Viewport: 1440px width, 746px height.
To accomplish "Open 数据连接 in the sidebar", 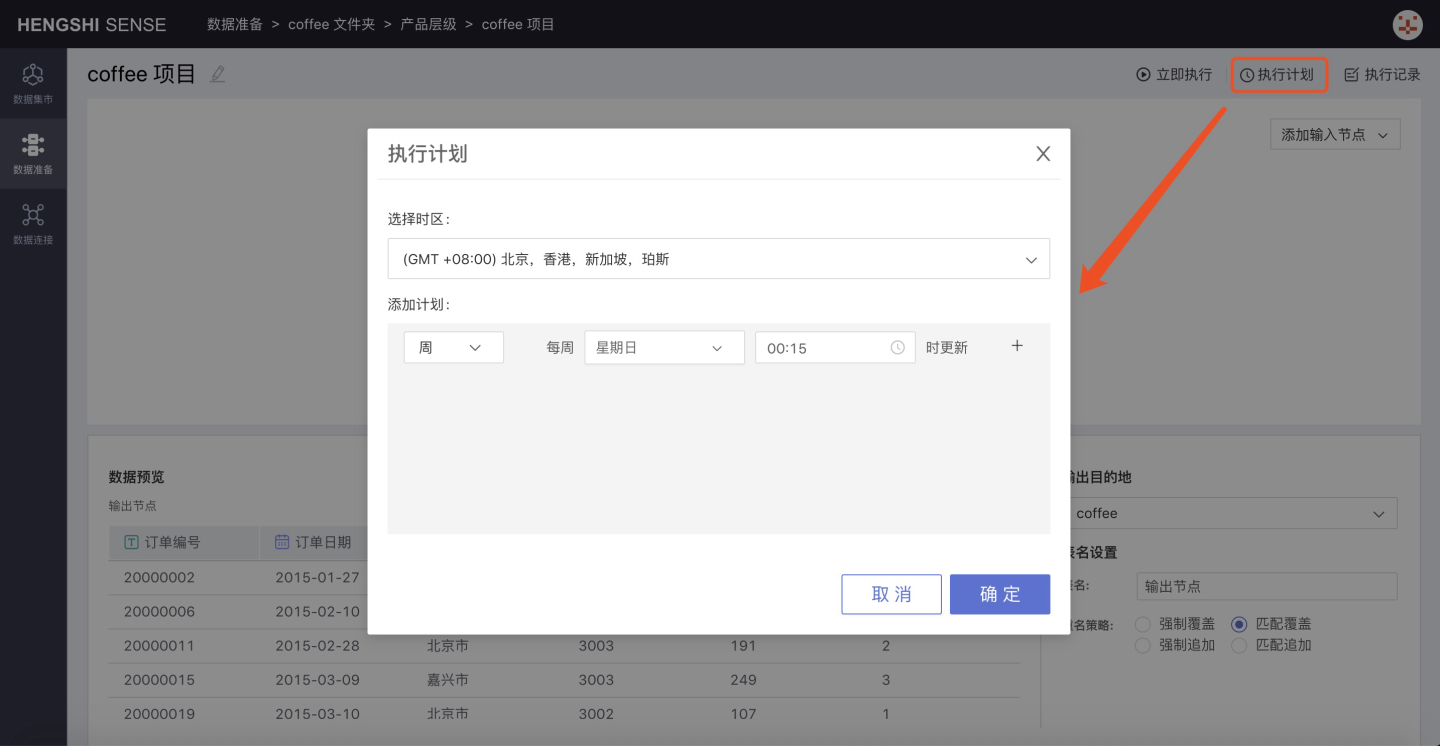I will click(x=33, y=223).
